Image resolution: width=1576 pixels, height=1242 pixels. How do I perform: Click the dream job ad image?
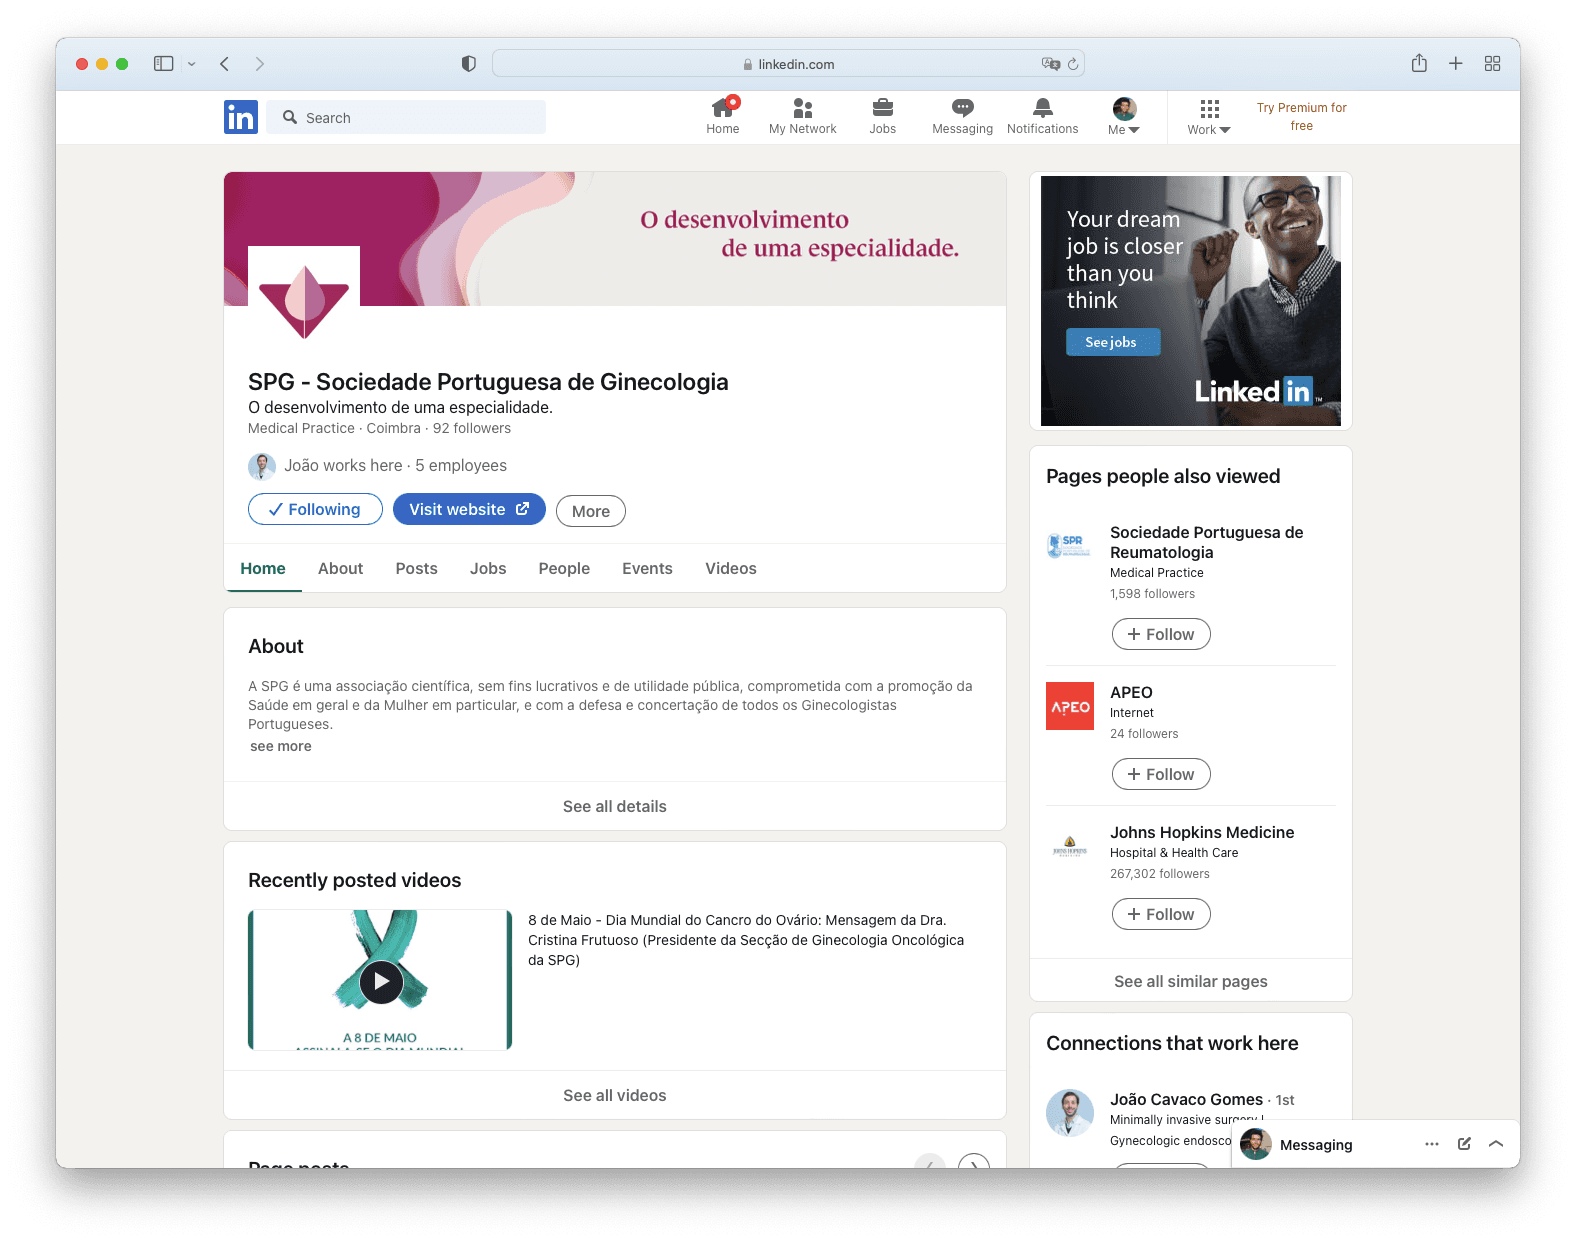click(1191, 301)
